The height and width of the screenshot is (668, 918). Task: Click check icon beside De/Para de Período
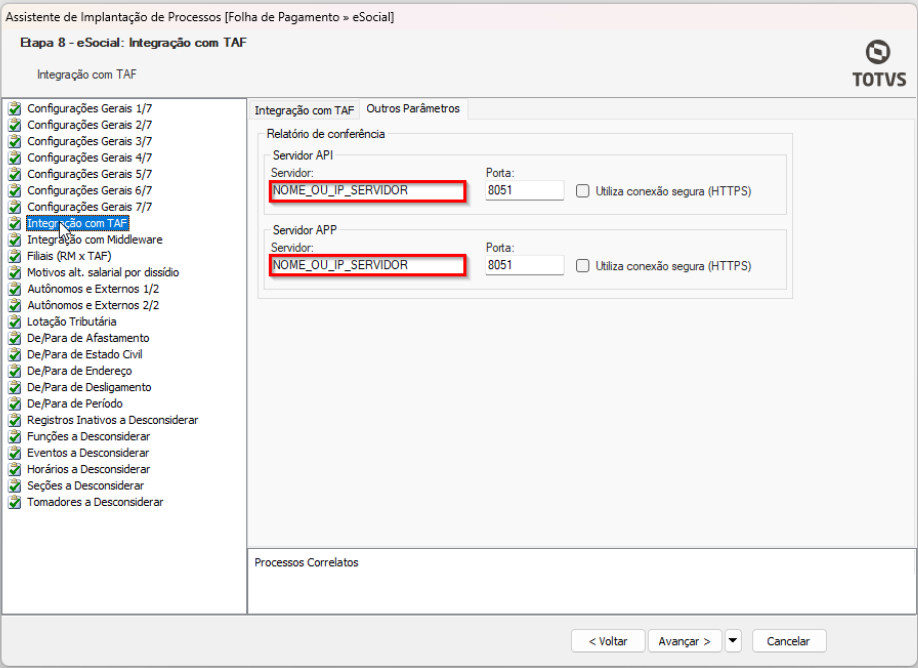tap(15, 403)
